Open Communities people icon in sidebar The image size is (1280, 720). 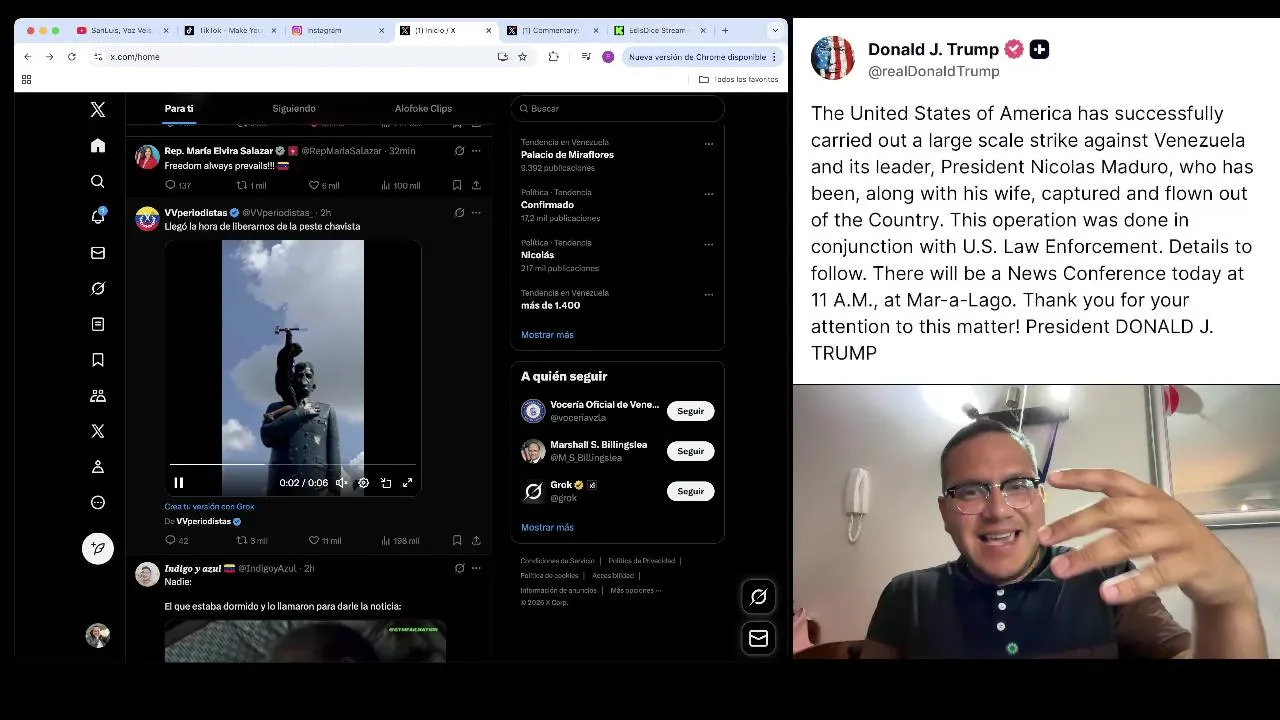pyautogui.click(x=98, y=396)
